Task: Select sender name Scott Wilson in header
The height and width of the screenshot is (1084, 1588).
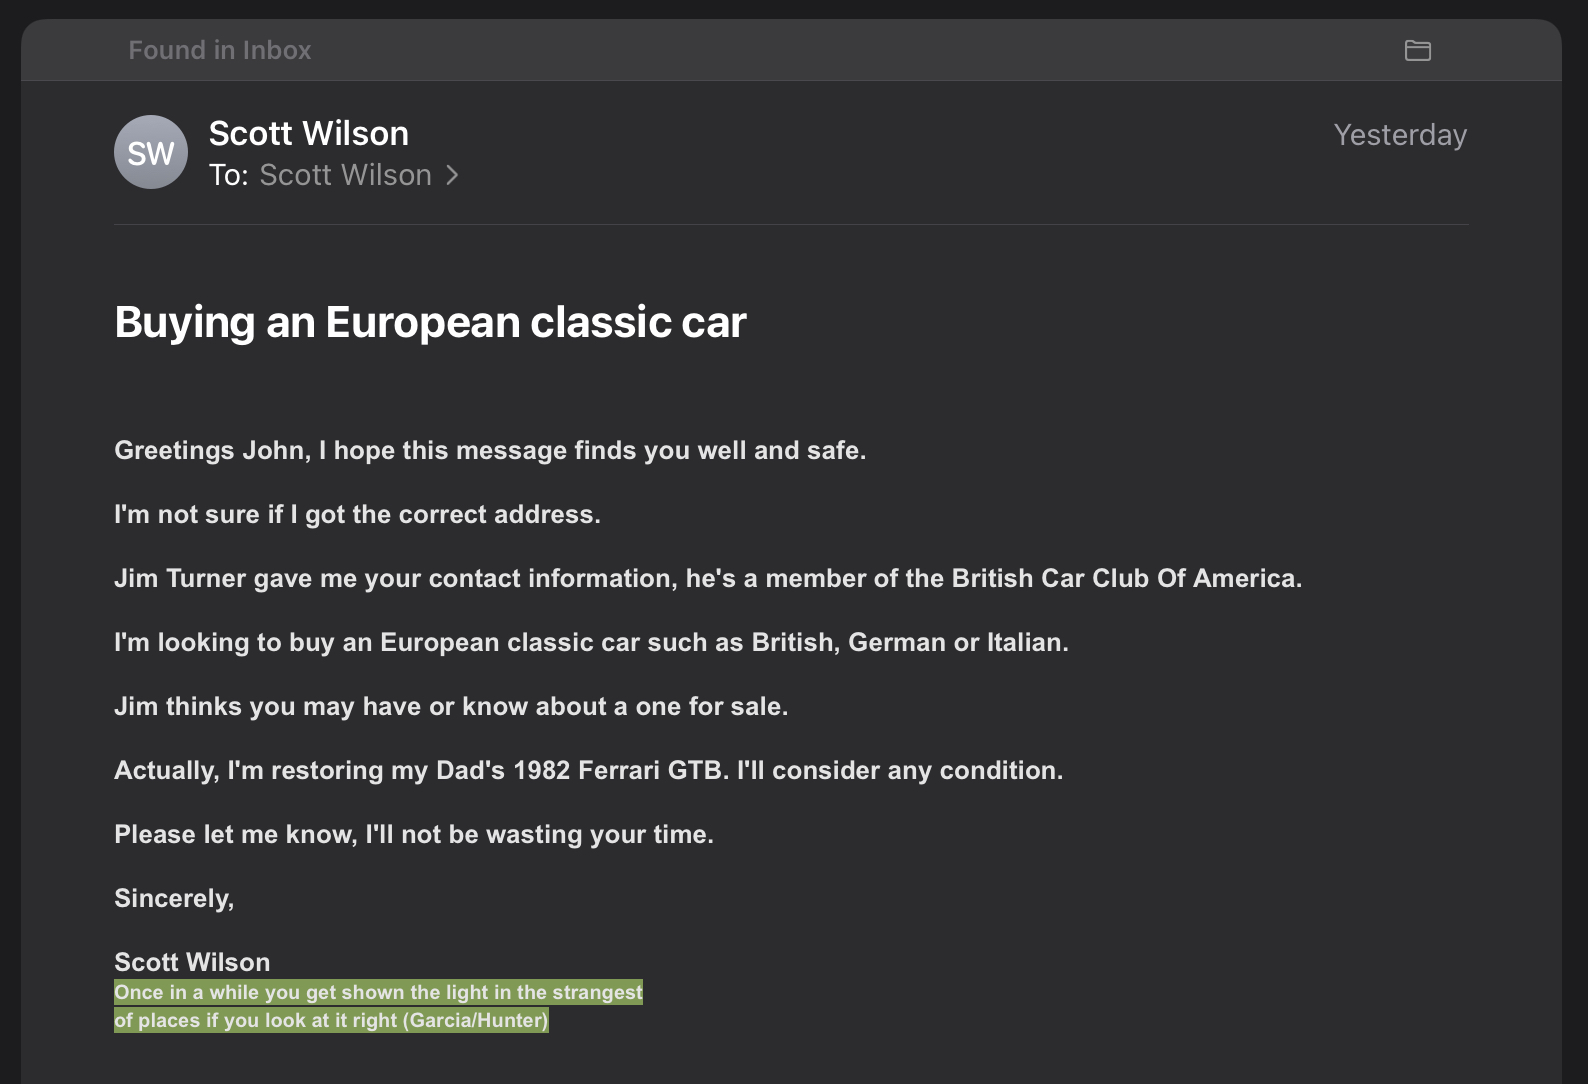Action: click(x=308, y=133)
